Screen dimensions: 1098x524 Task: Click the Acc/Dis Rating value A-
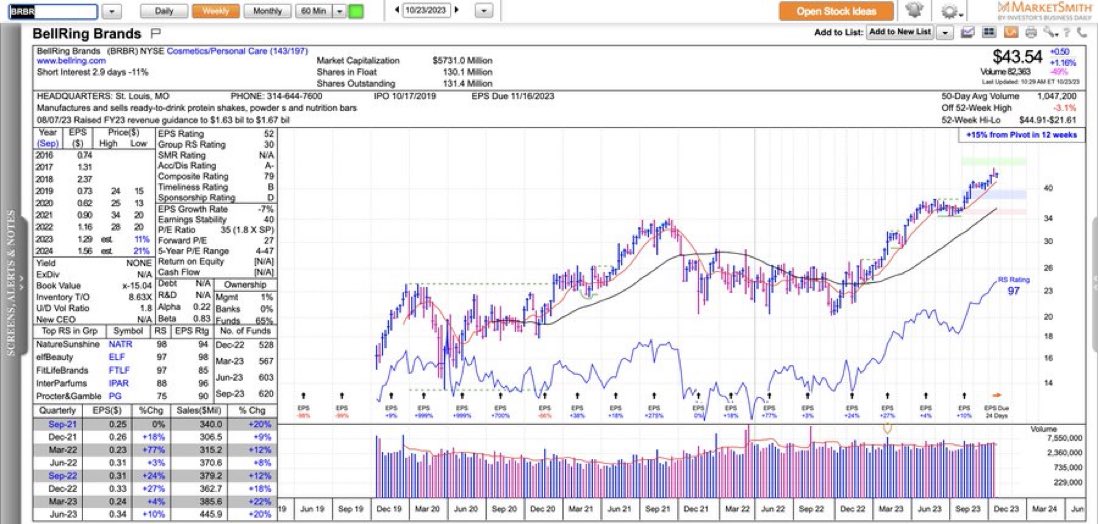click(270, 166)
